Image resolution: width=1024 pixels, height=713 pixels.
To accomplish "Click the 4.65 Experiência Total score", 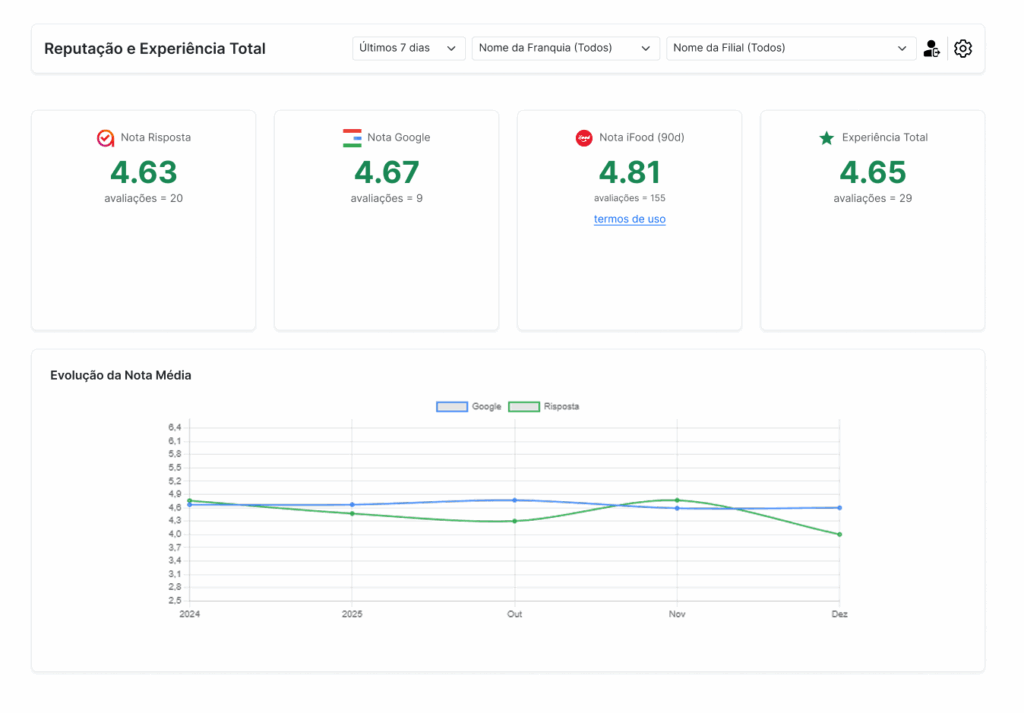I will tap(872, 172).
